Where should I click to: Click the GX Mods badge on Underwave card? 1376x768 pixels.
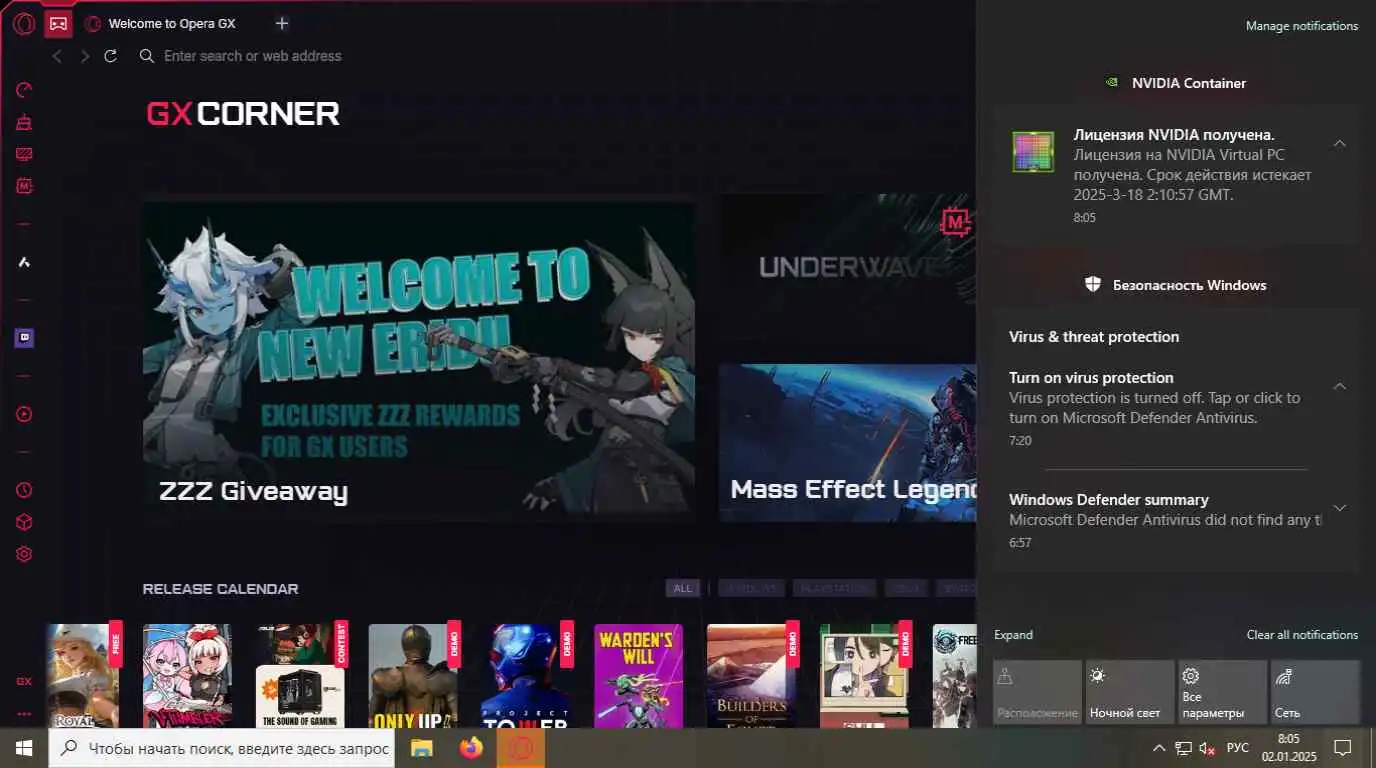[x=955, y=221]
